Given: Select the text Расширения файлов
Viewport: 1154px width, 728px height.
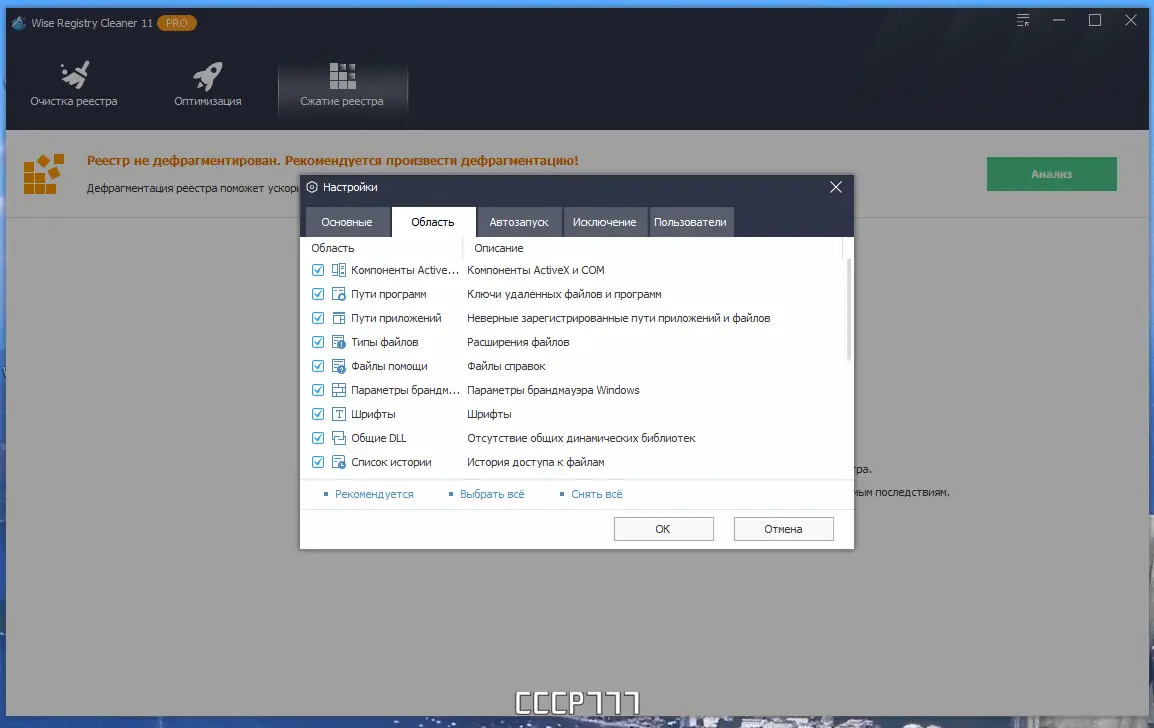Looking at the screenshot, I should click(518, 342).
